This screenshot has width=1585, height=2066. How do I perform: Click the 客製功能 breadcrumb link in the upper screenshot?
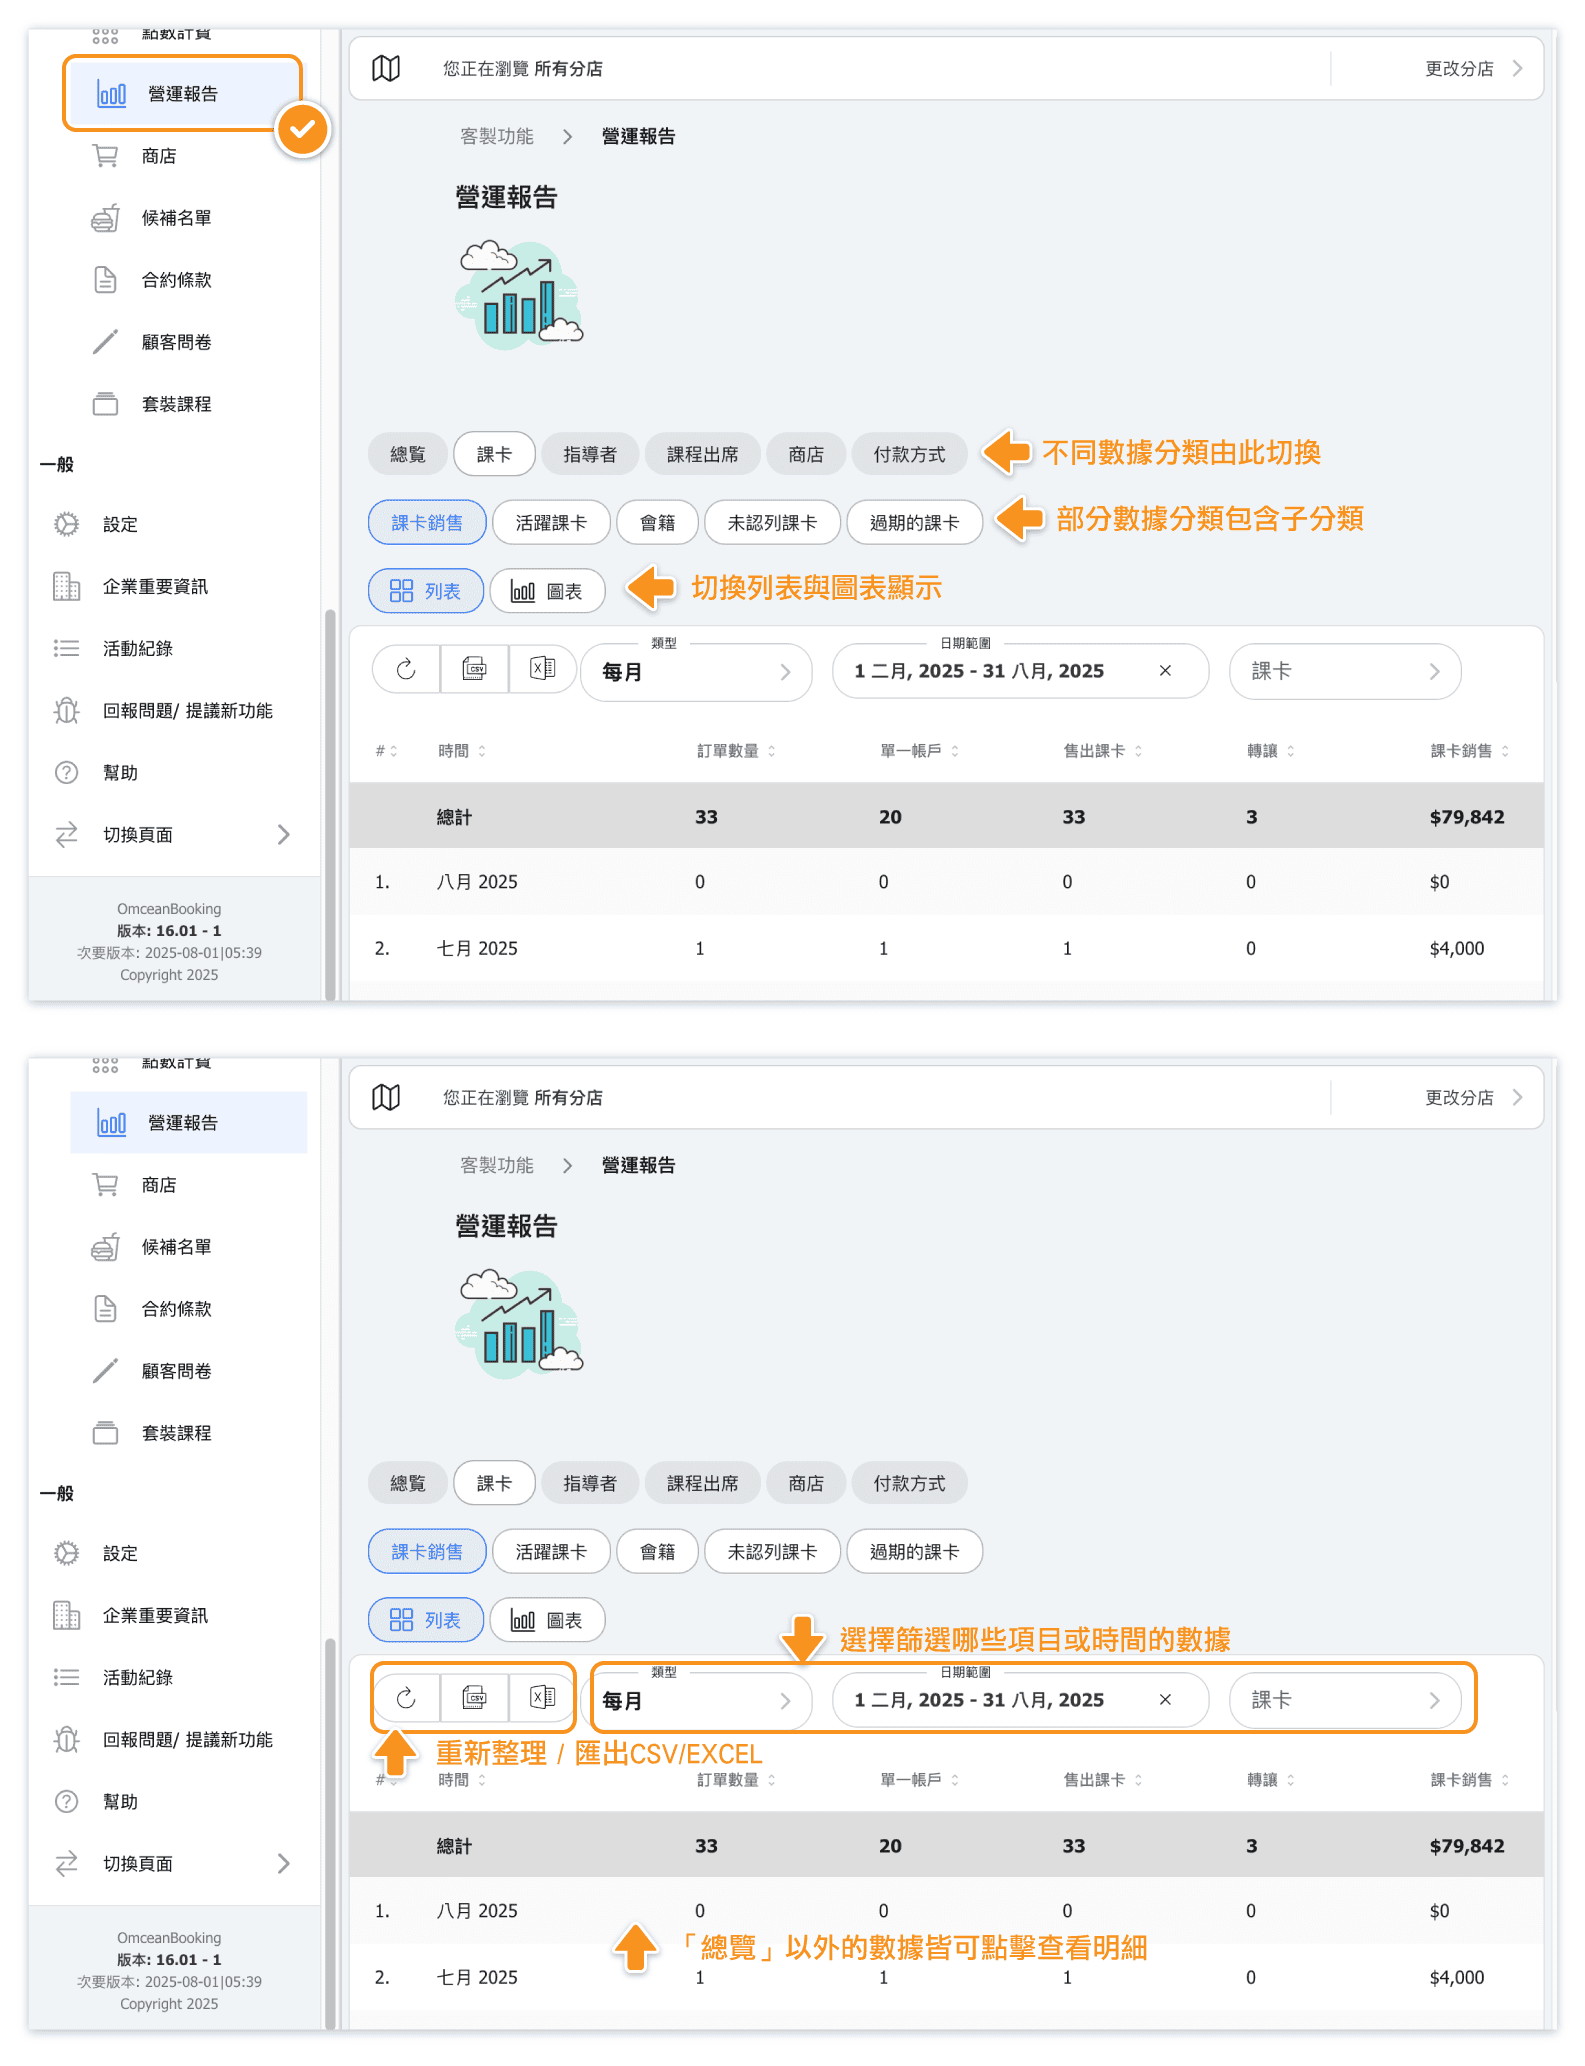tap(497, 137)
